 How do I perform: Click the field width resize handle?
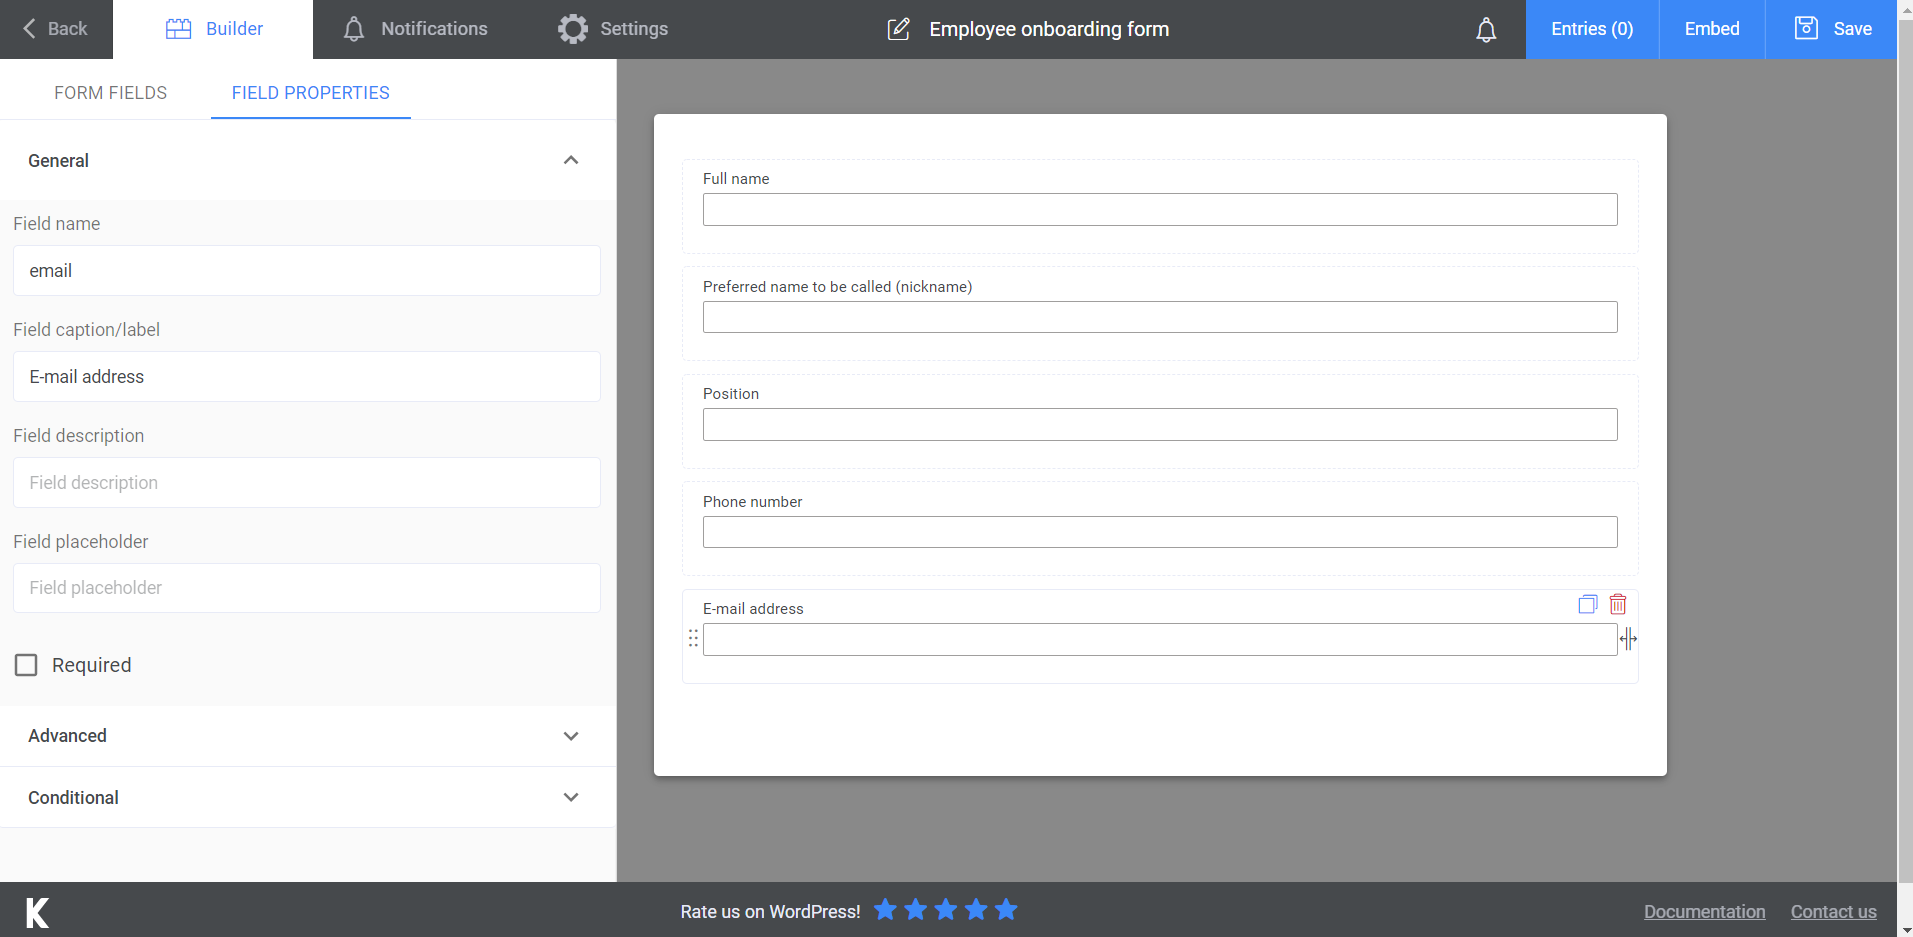coord(1629,638)
